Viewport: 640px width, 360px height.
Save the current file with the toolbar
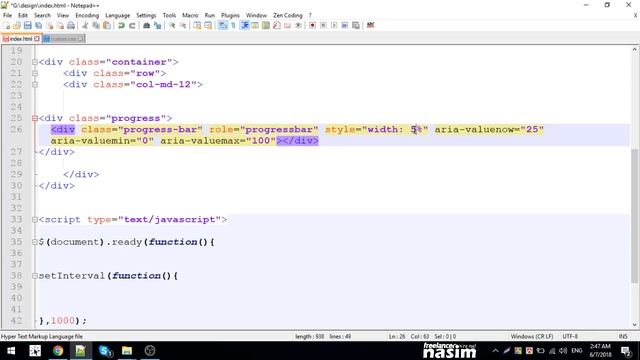click(28, 25)
